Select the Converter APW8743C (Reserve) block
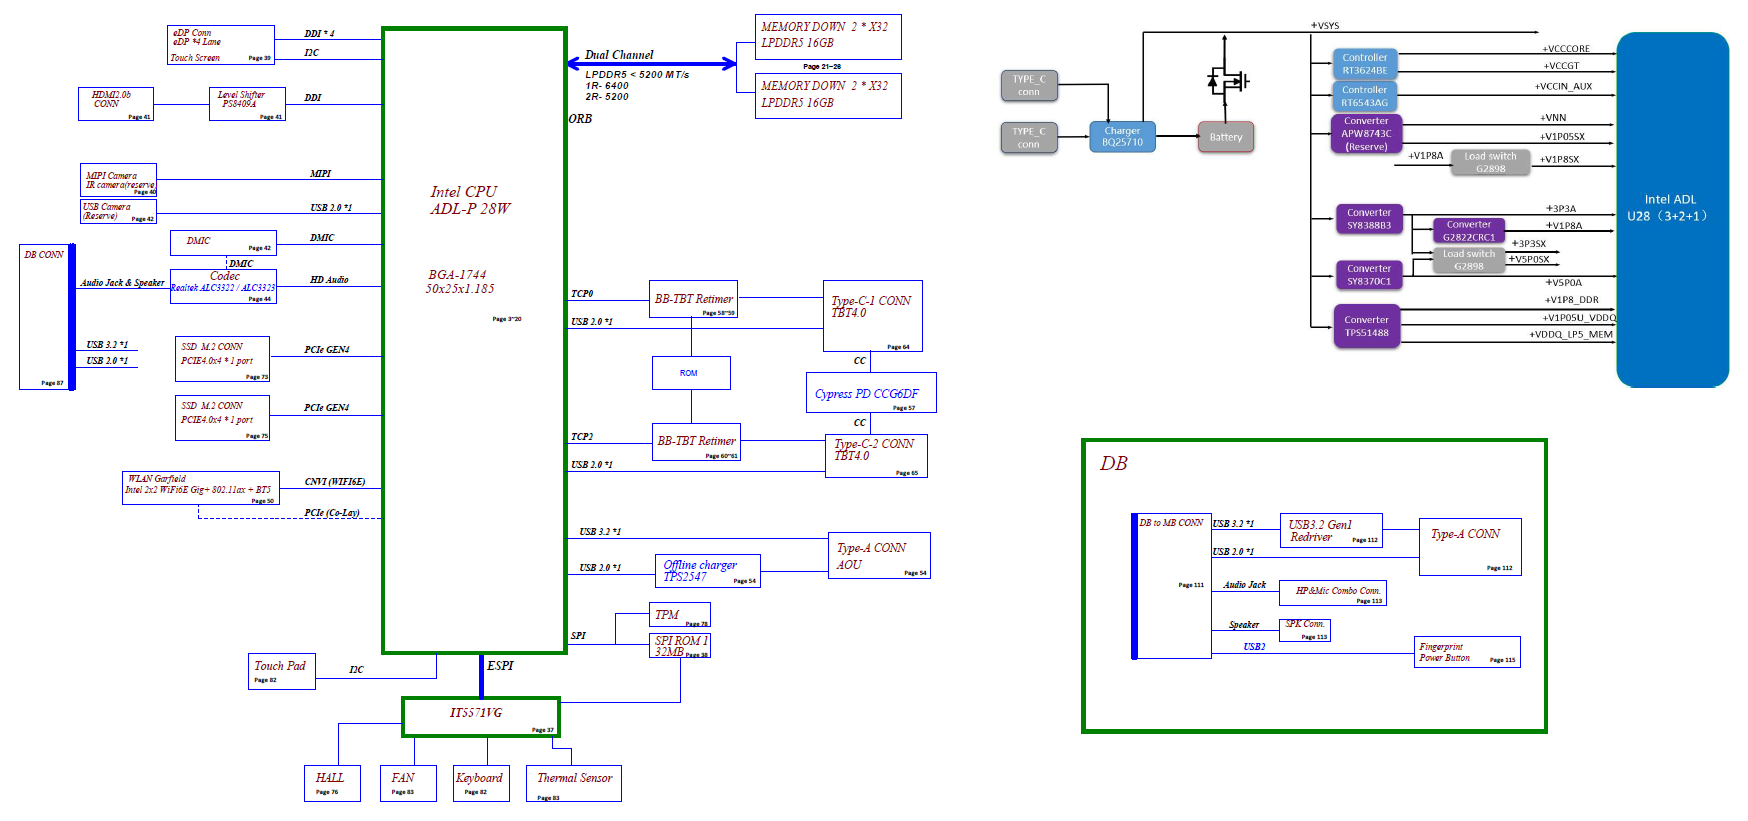 point(1366,134)
